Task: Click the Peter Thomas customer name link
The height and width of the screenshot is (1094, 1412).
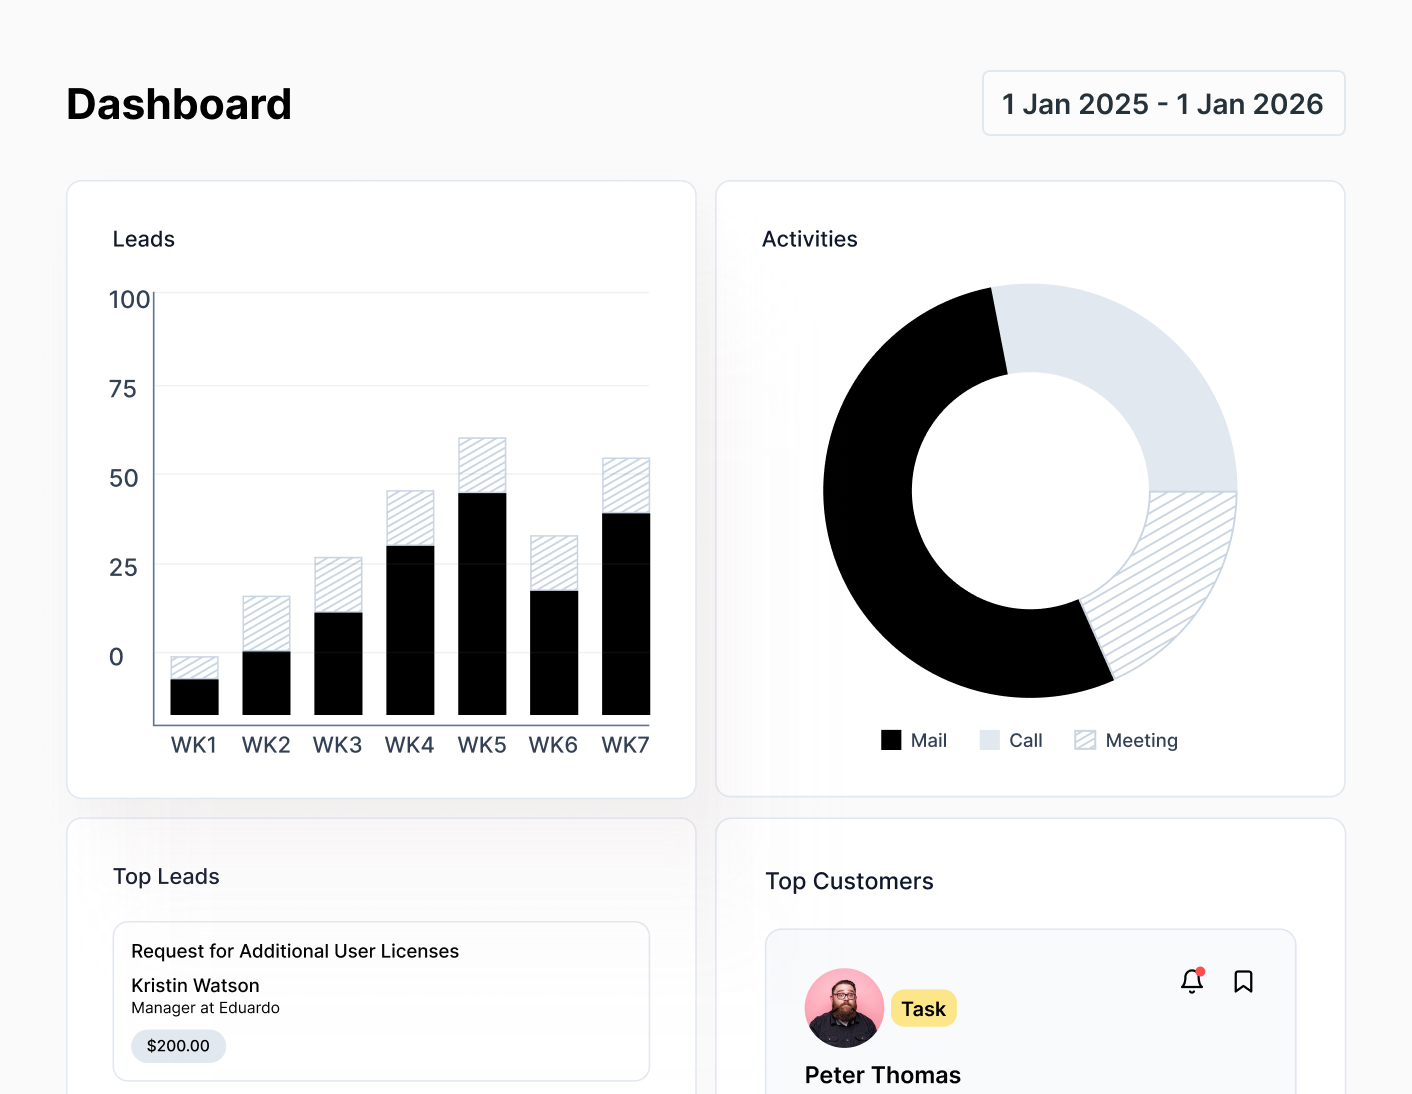Action: coord(882,1075)
